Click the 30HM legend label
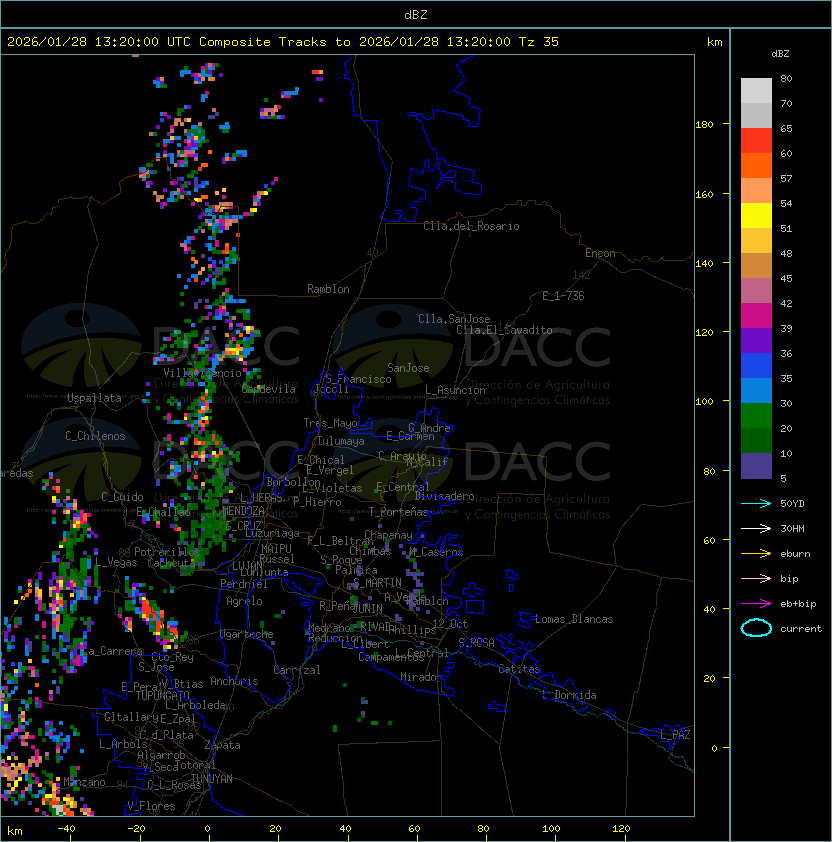This screenshot has width=832, height=842. [792, 528]
